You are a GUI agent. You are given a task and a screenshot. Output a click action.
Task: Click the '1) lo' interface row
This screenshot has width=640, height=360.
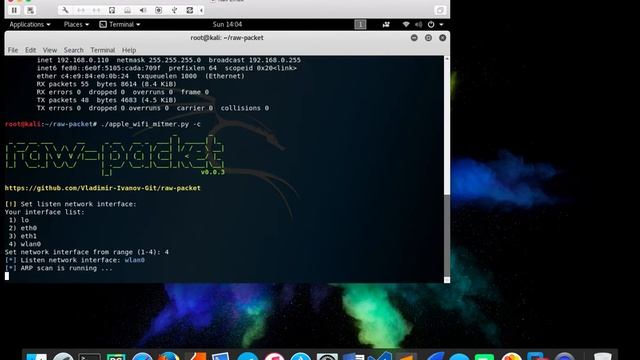point(19,220)
